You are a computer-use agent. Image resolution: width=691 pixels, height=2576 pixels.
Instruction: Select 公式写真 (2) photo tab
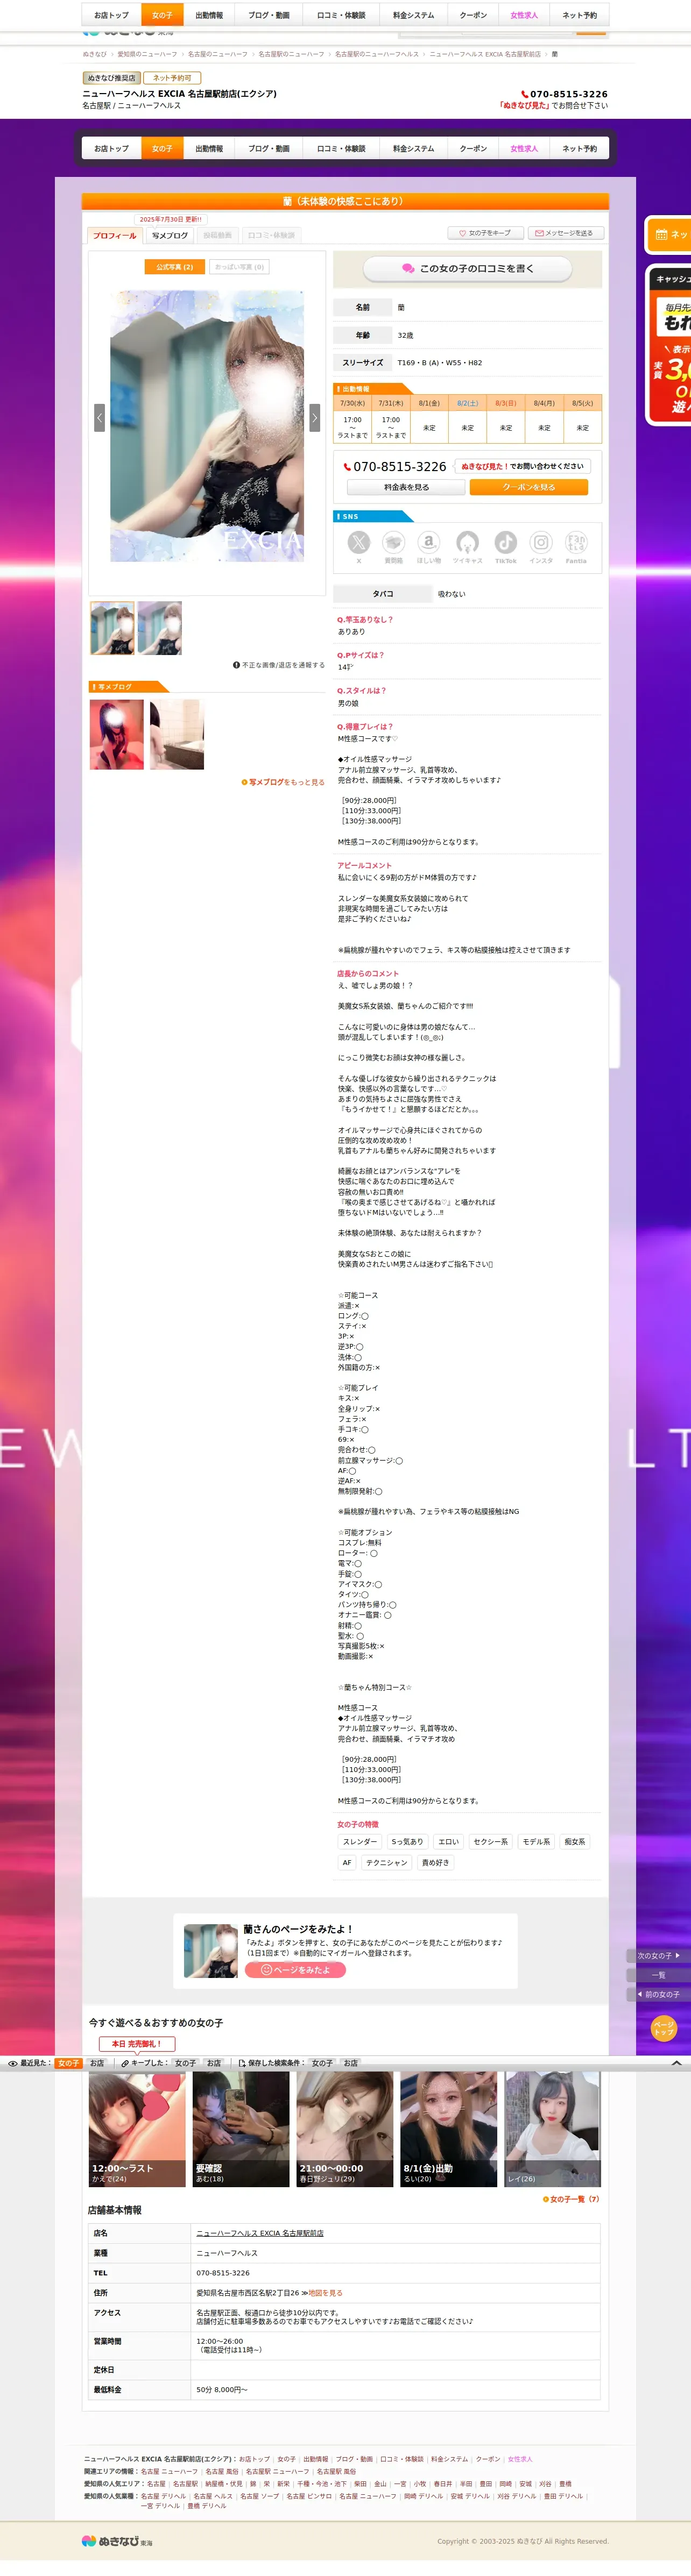(x=174, y=267)
